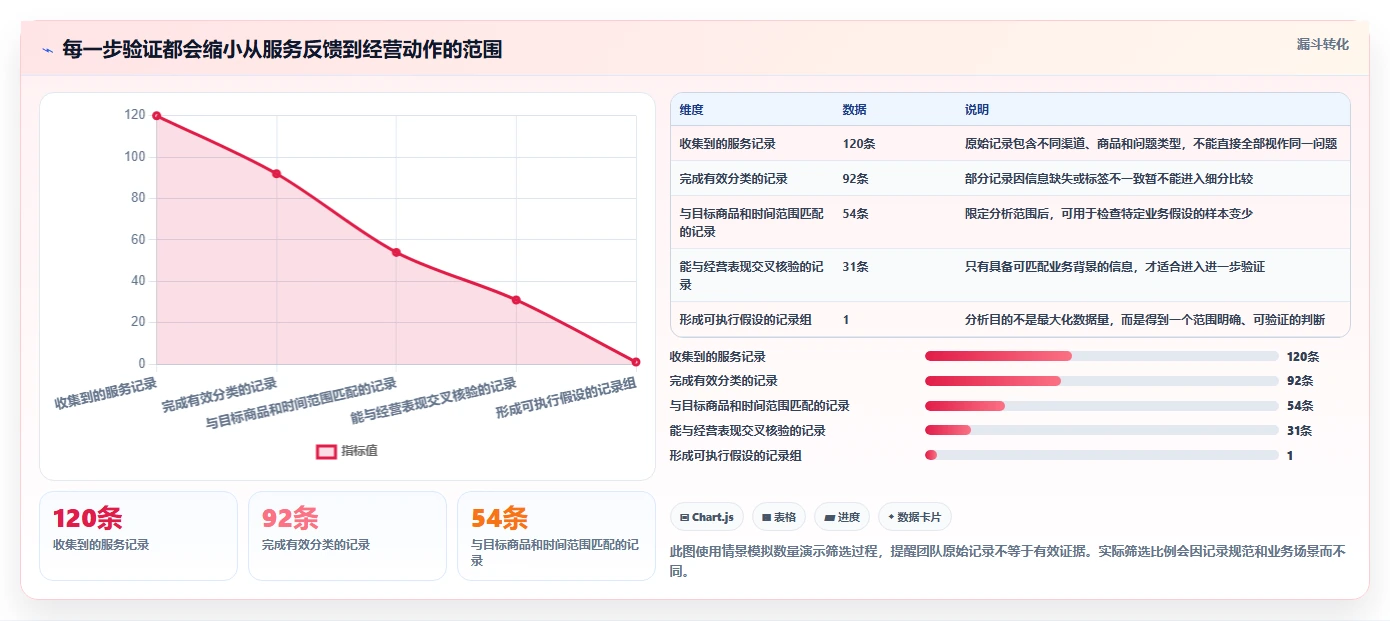
Task: Click the 完成有效分类的记录 progress bar
Action: (x=1102, y=381)
